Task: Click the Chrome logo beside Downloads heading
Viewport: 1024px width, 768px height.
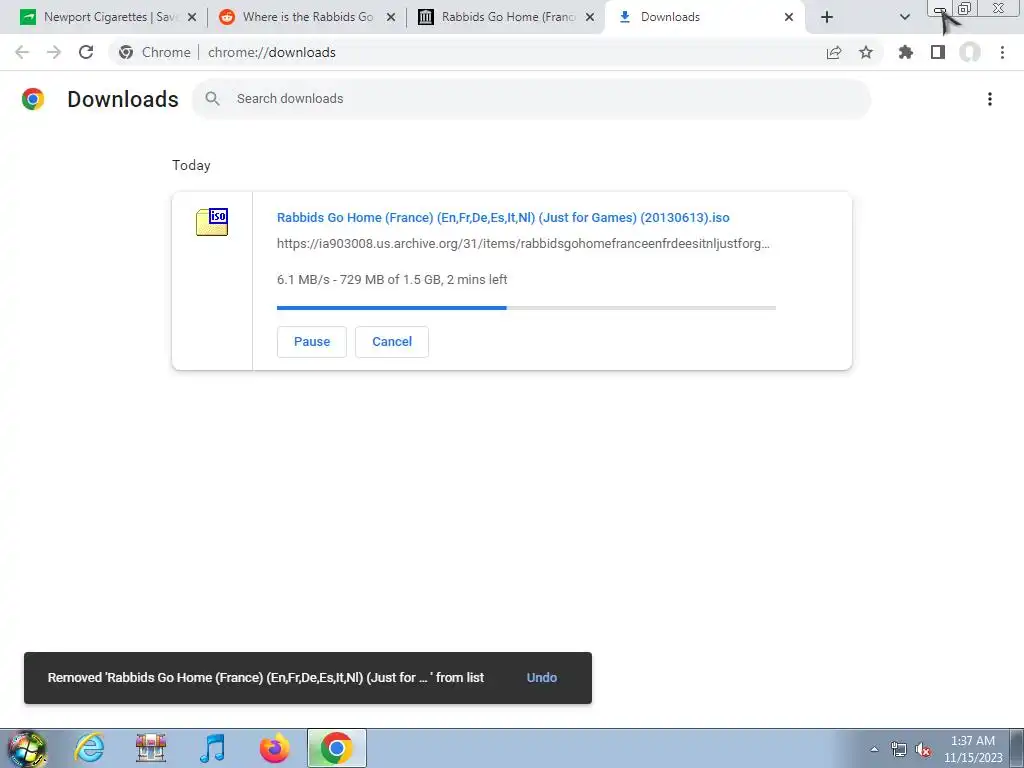Action: [x=33, y=99]
